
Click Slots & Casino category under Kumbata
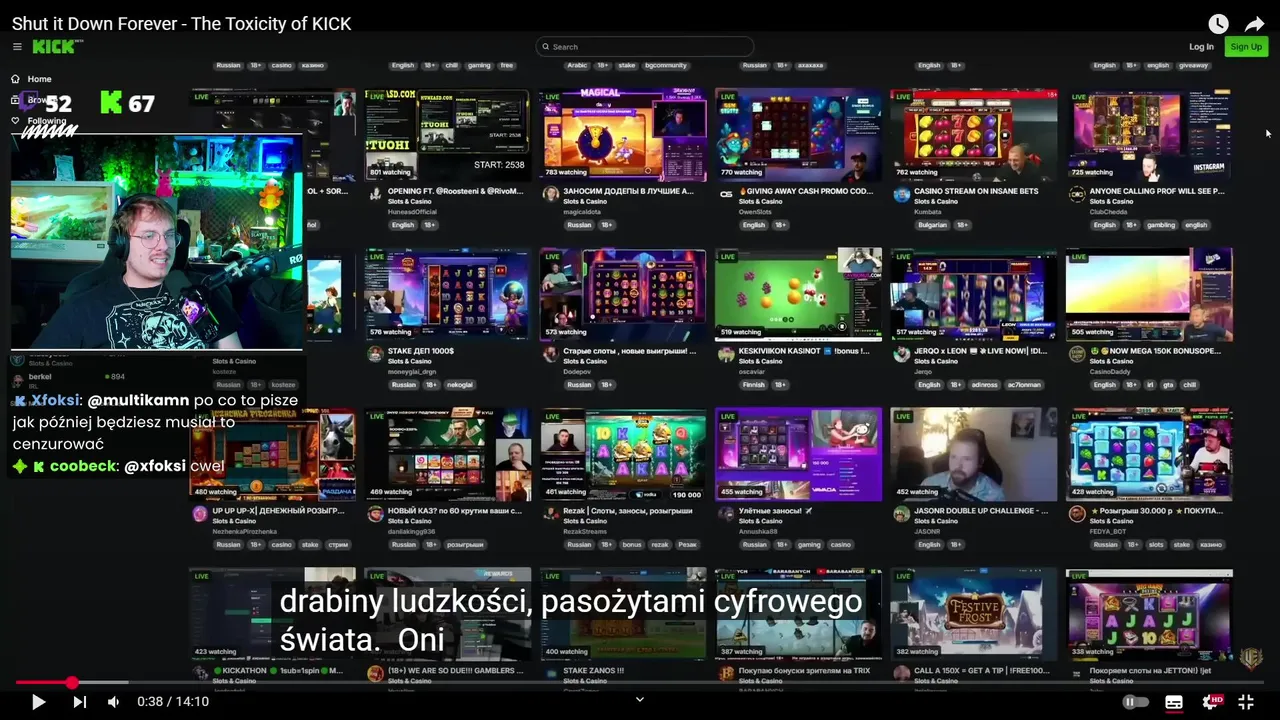(935, 201)
